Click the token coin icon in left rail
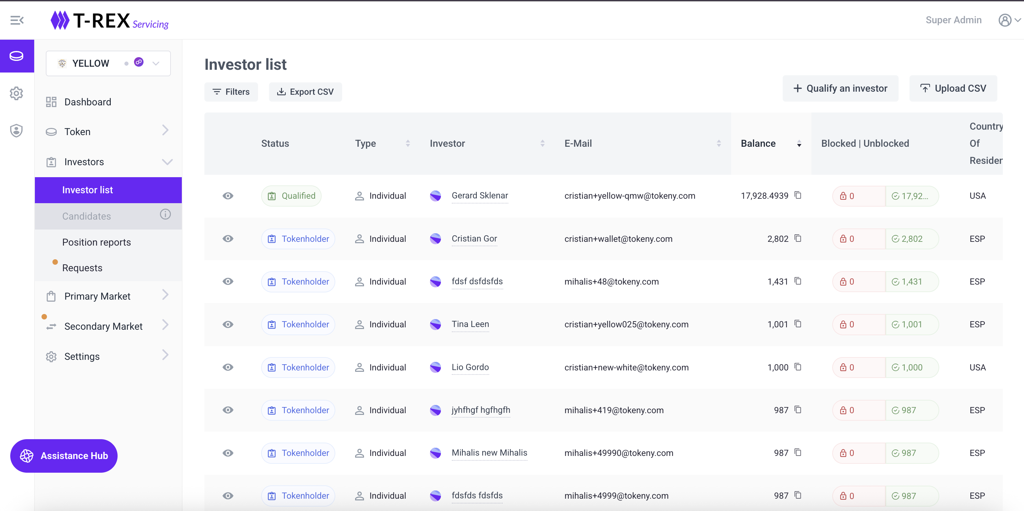The width and height of the screenshot is (1024, 511). click(17, 56)
